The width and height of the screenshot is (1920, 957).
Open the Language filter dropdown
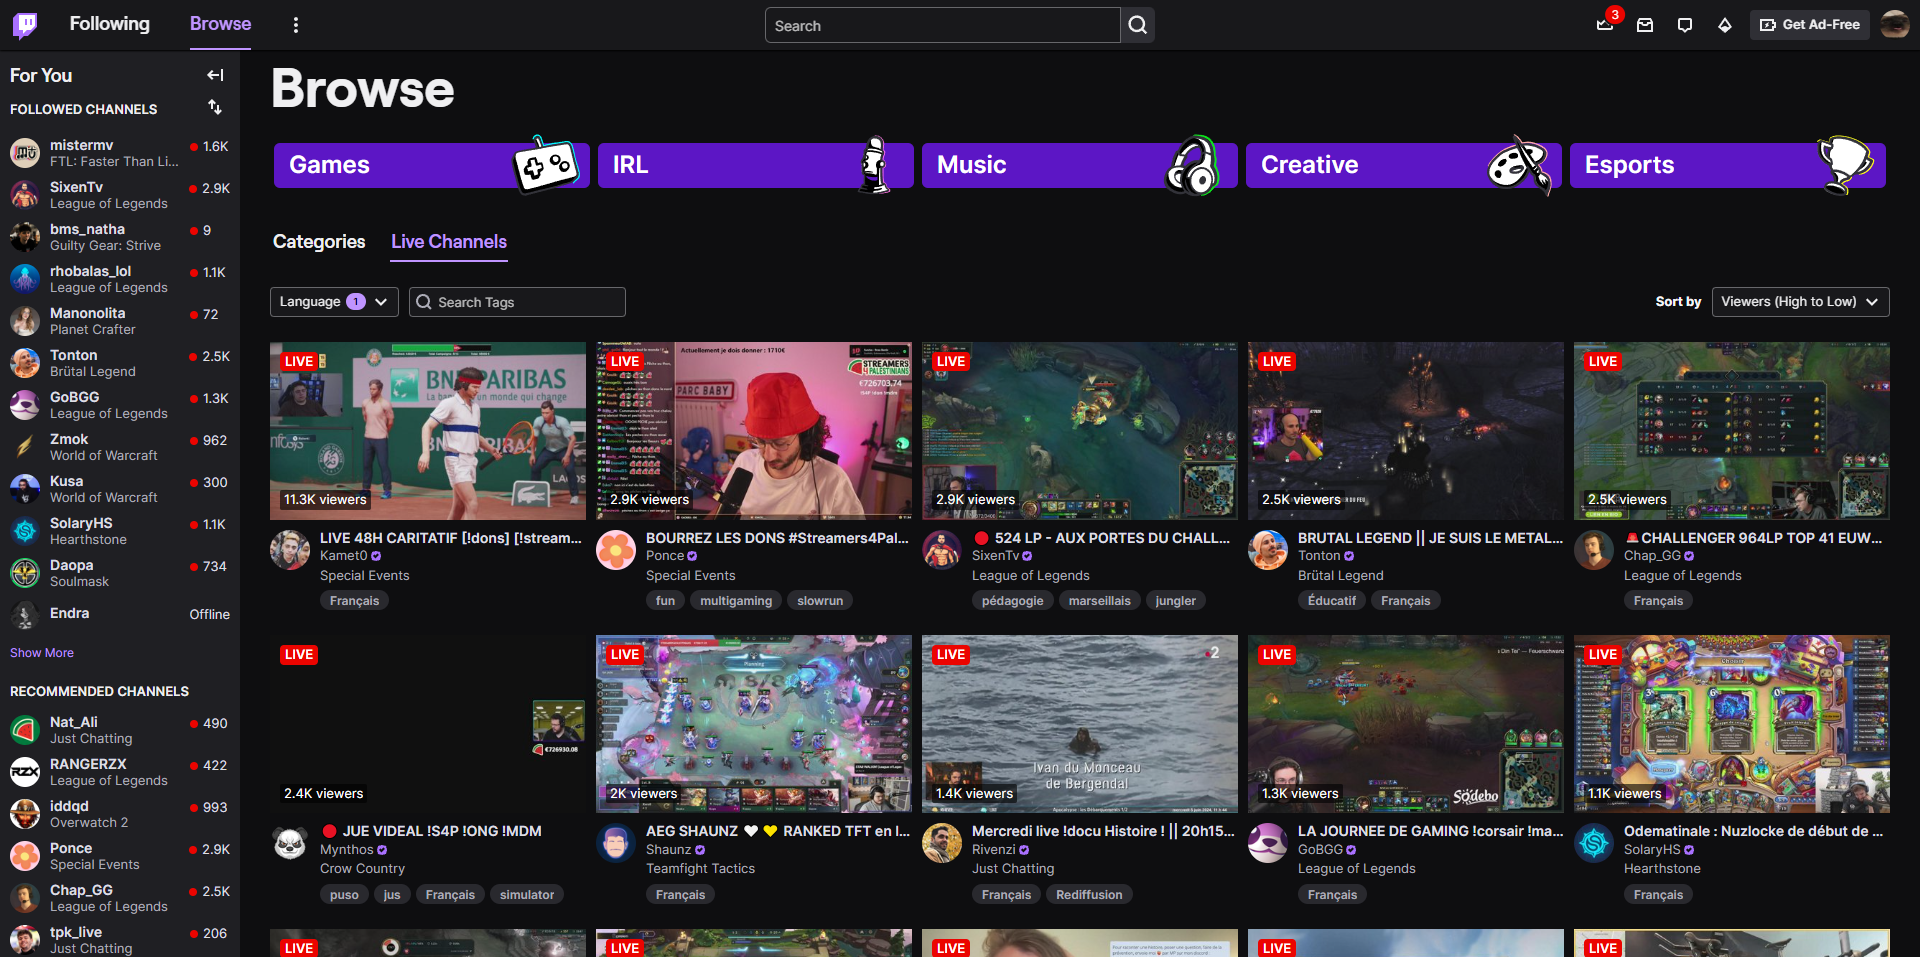pos(333,301)
